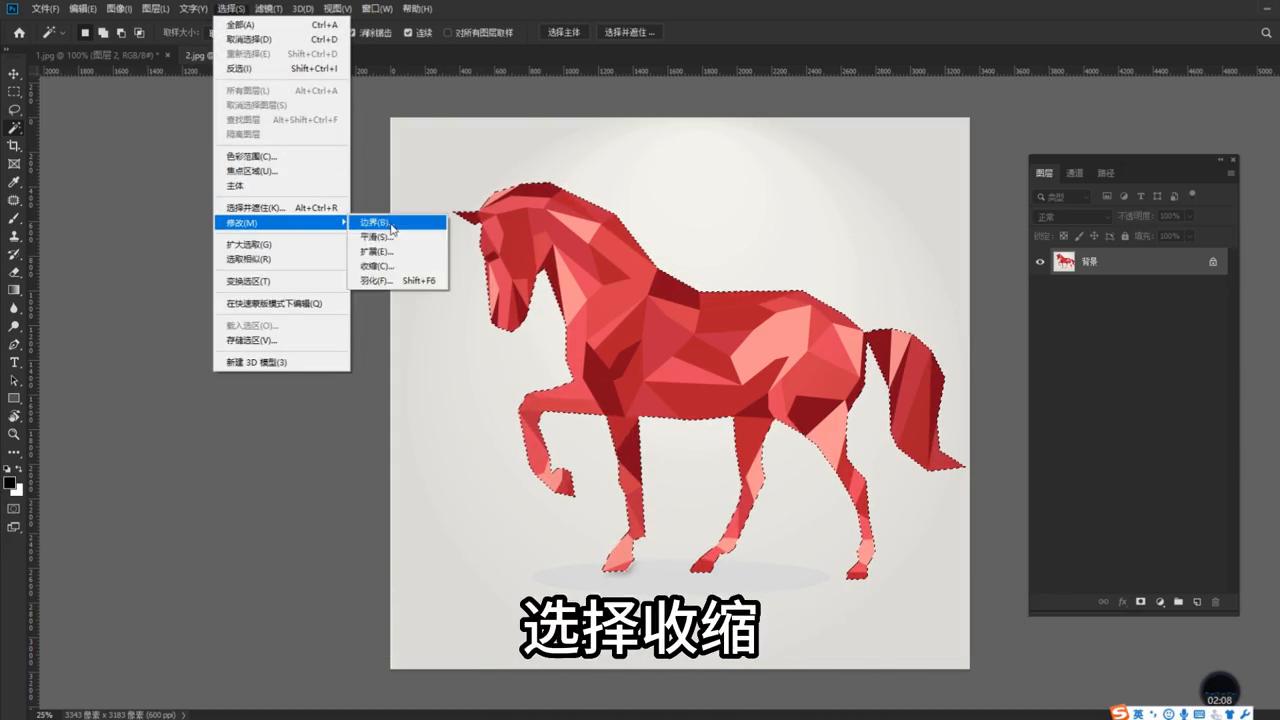The height and width of the screenshot is (720, 1280).
Task: Click the create new layer icon
Action: (x=1197, y=602)
